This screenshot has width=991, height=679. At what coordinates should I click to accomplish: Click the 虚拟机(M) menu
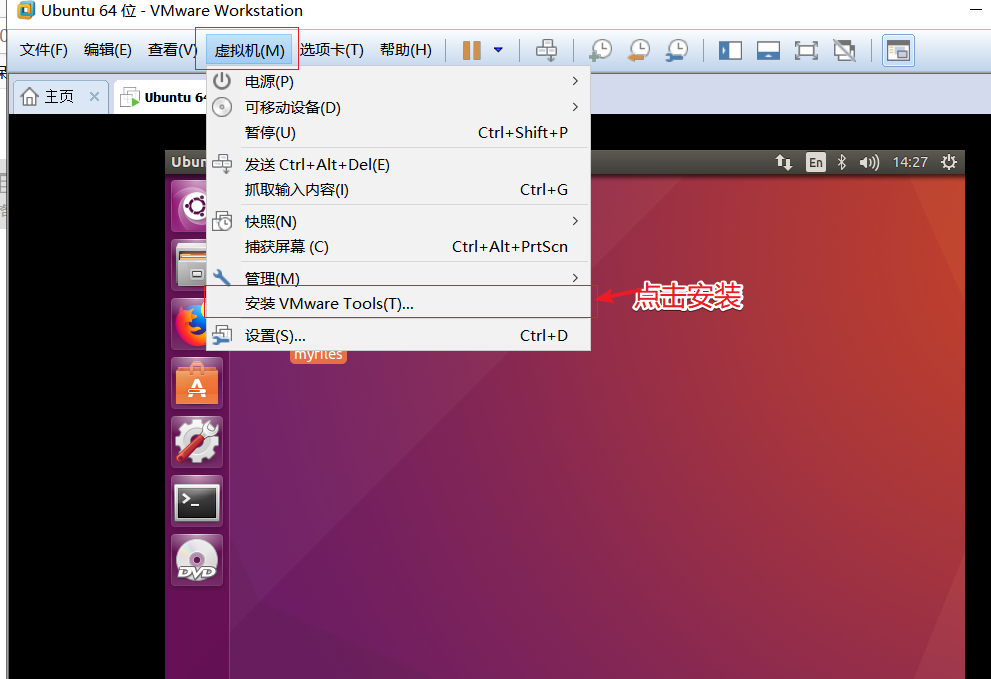[250, 50]
